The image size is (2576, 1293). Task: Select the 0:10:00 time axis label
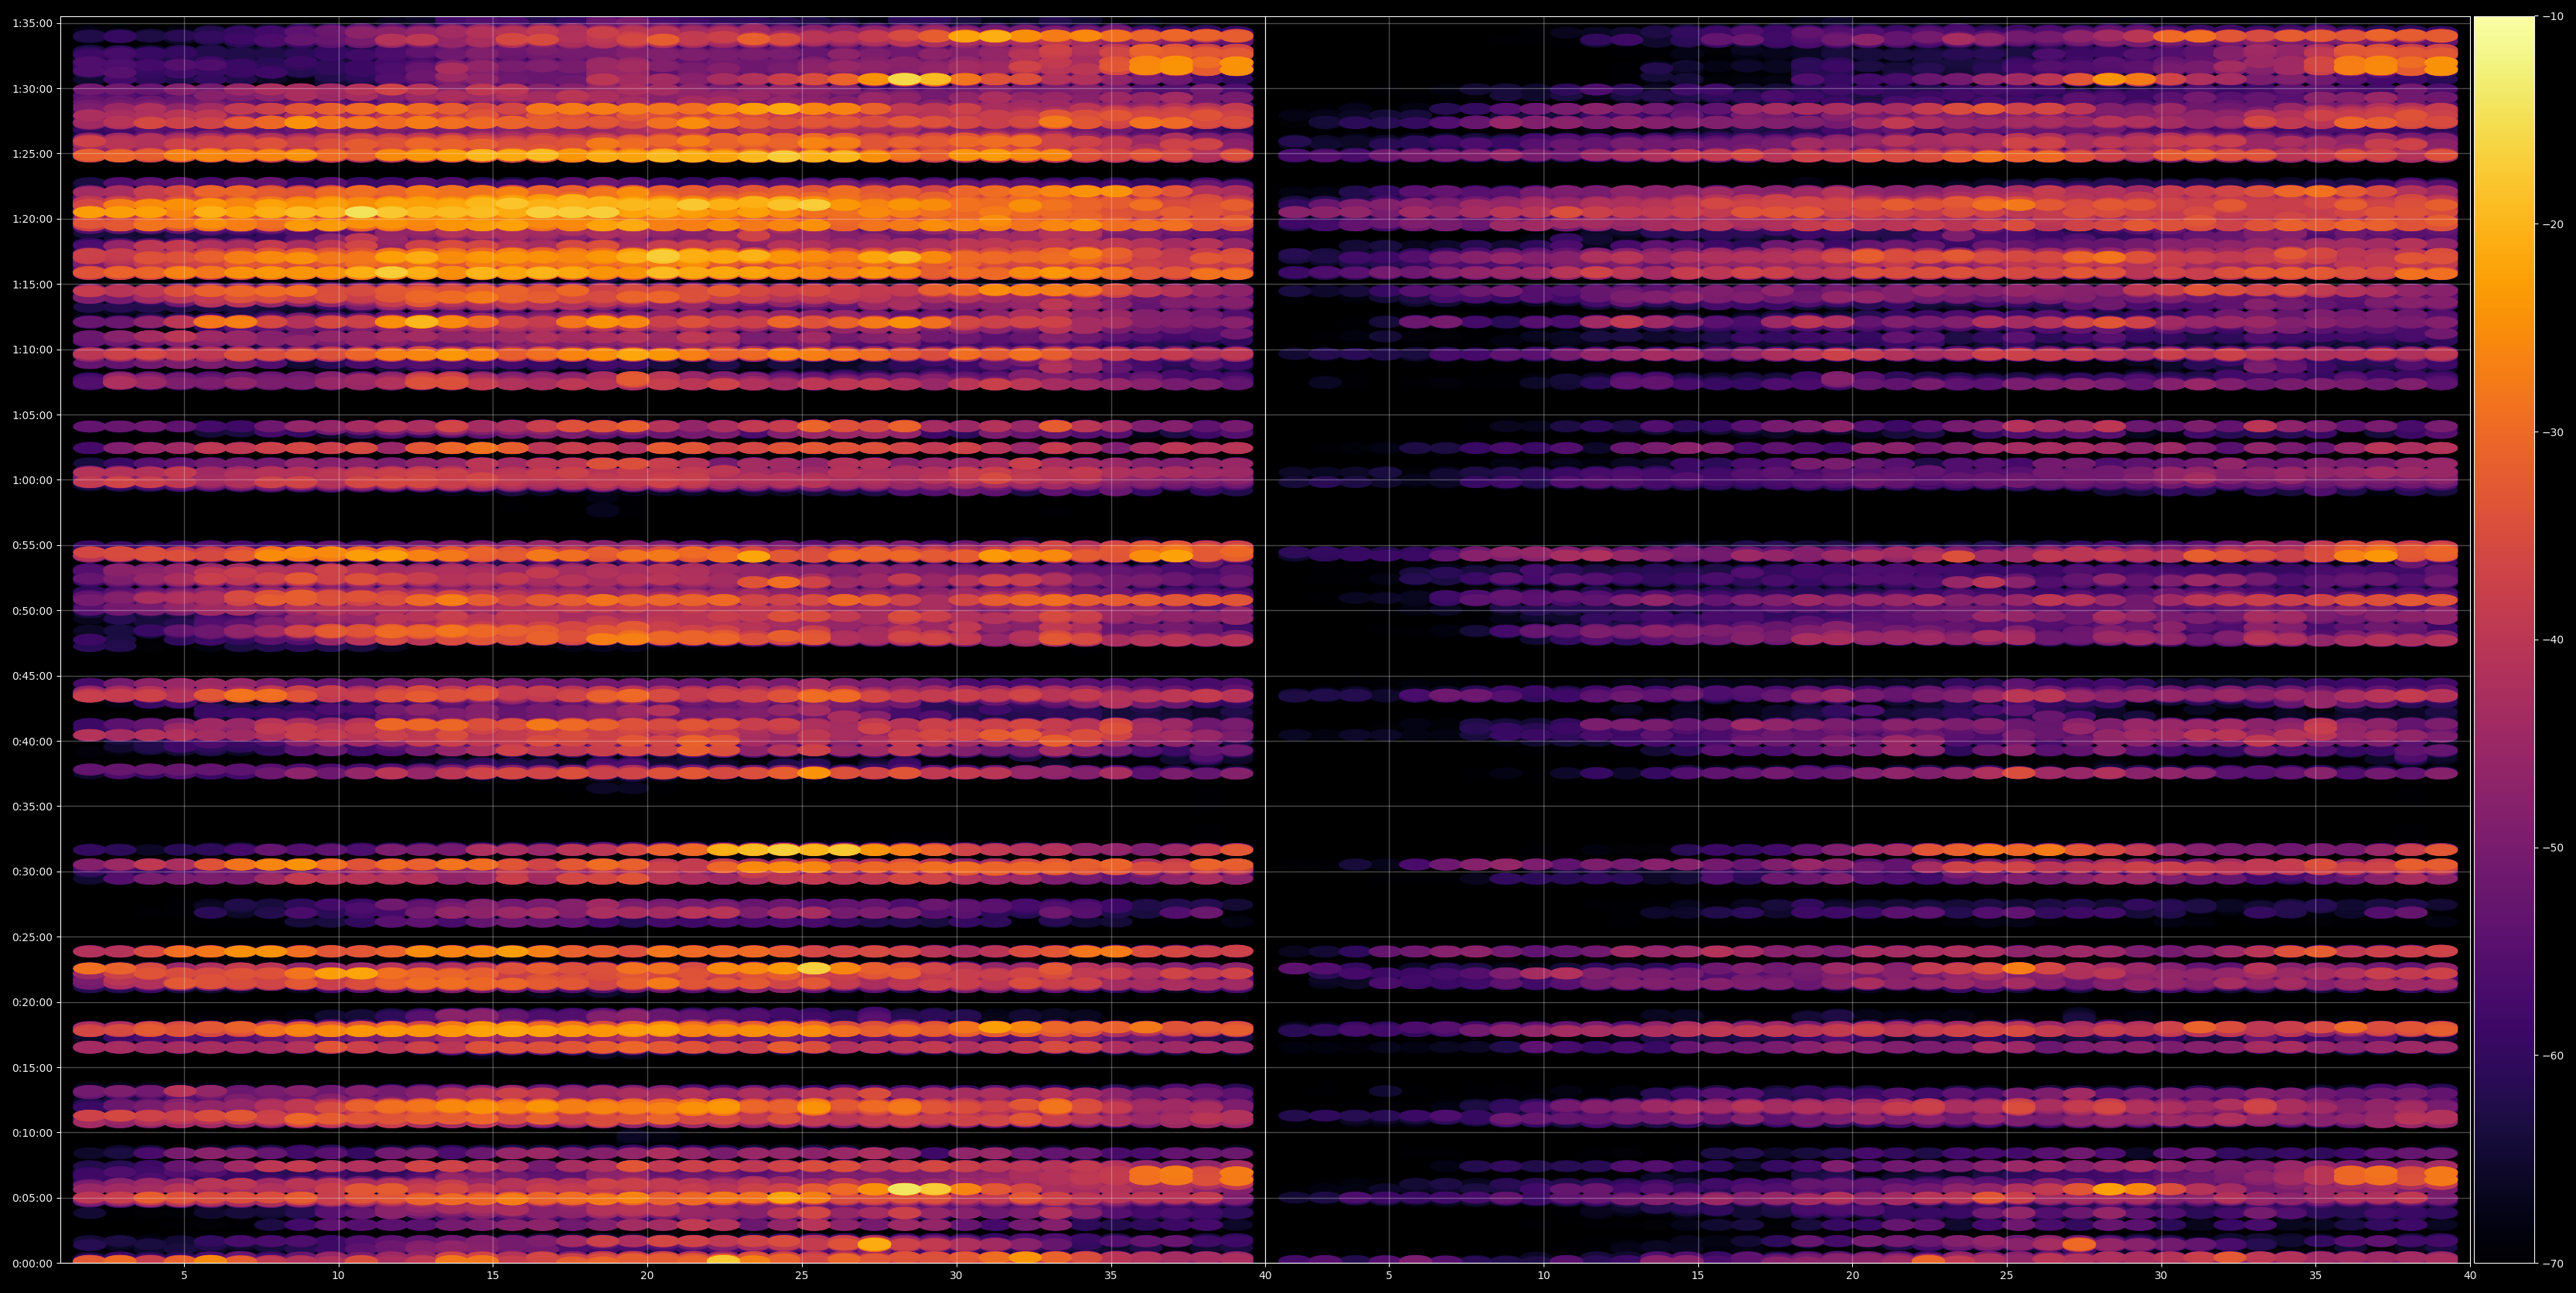[32, 1133]
